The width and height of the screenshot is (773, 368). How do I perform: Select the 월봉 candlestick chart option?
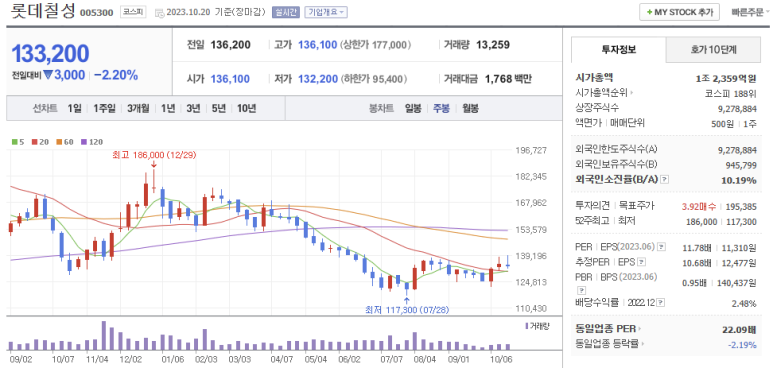[470, 109]
